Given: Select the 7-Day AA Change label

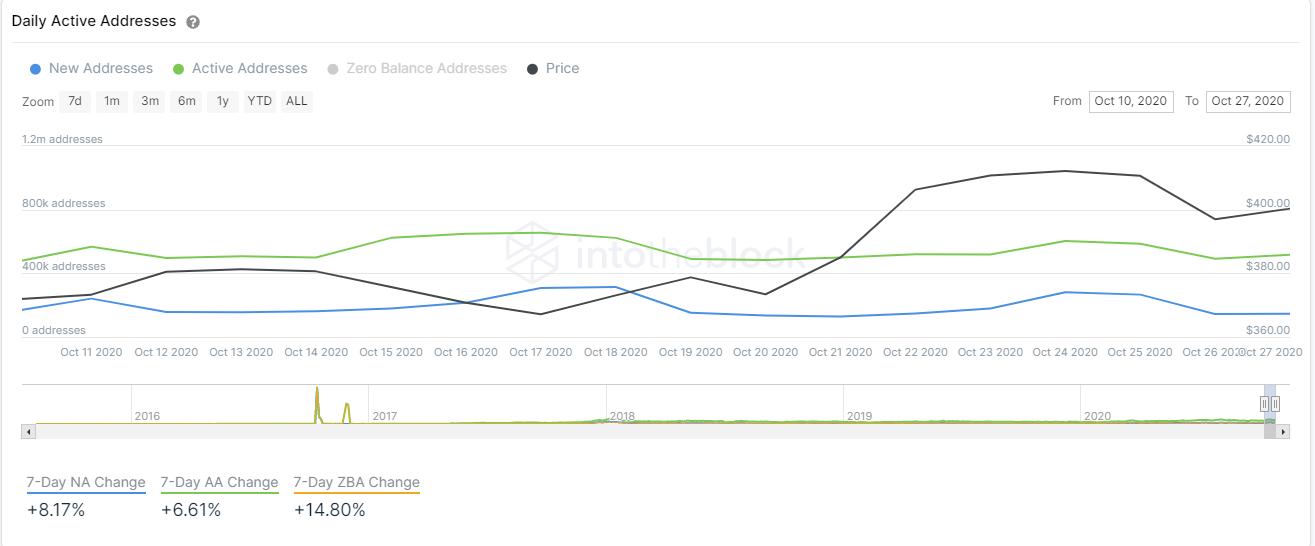Looking at the screenshot, I should pyautogui.click(x=220, y=483).
